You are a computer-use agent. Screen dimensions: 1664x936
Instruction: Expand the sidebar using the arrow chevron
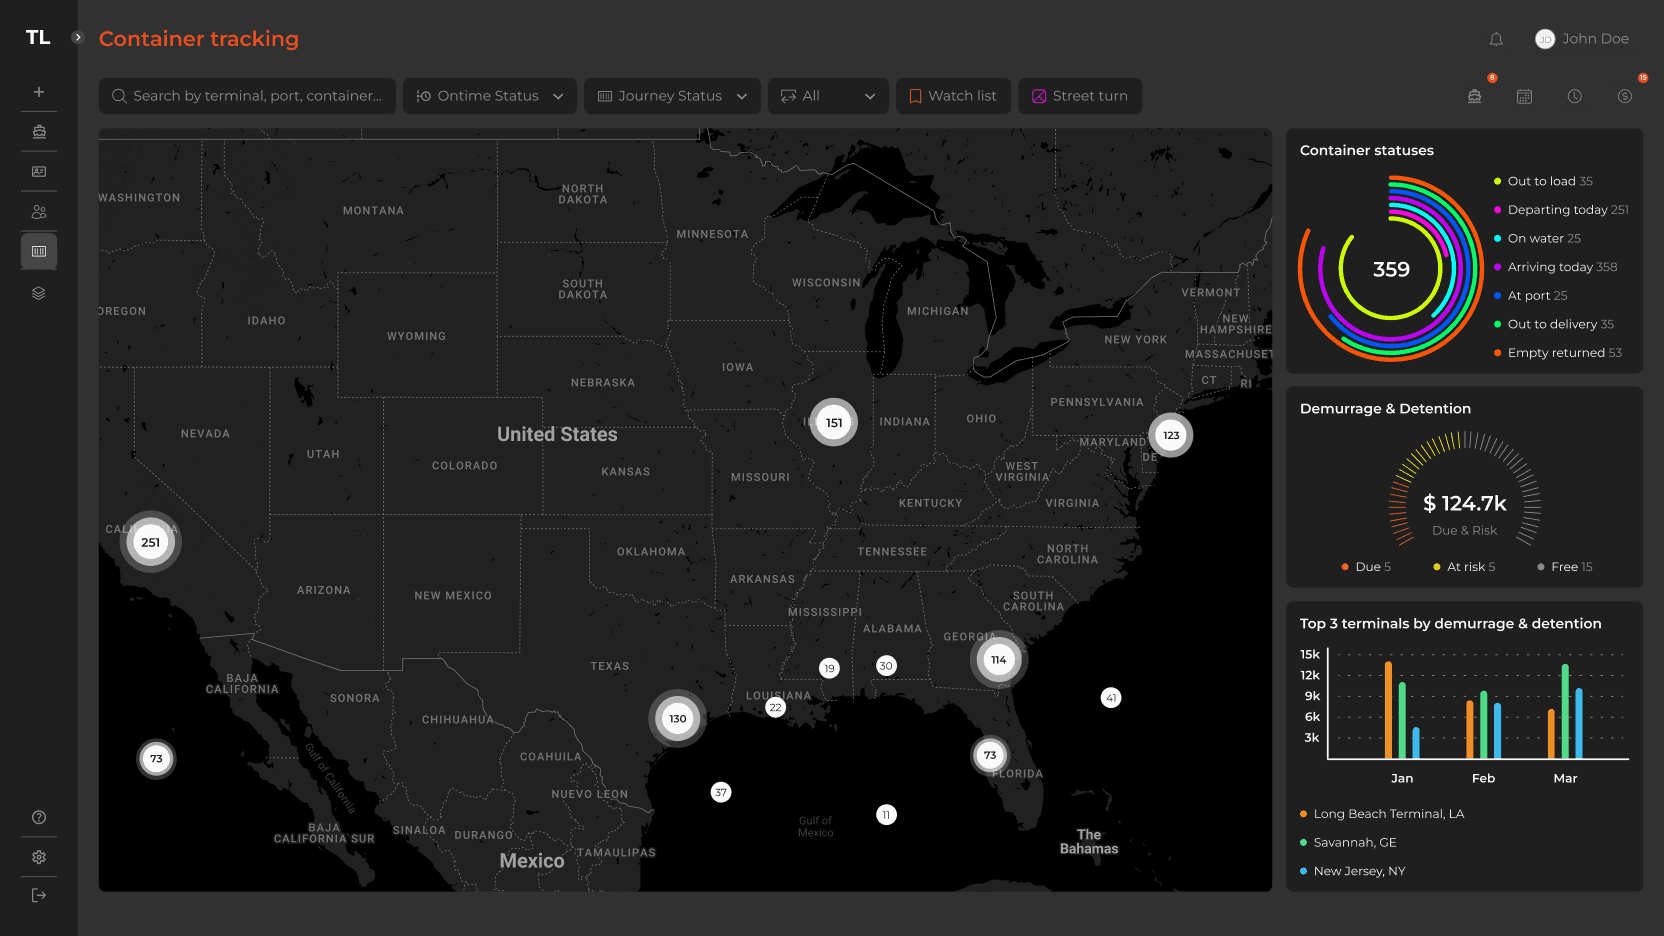pyautogui.click(x=78, y=37)
